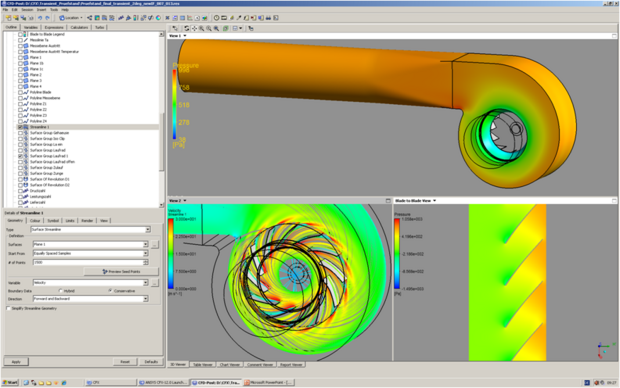Click the Load Results icon at toolbar start
The width and height of the screenshot is (620, 388).
click(8, 18)
